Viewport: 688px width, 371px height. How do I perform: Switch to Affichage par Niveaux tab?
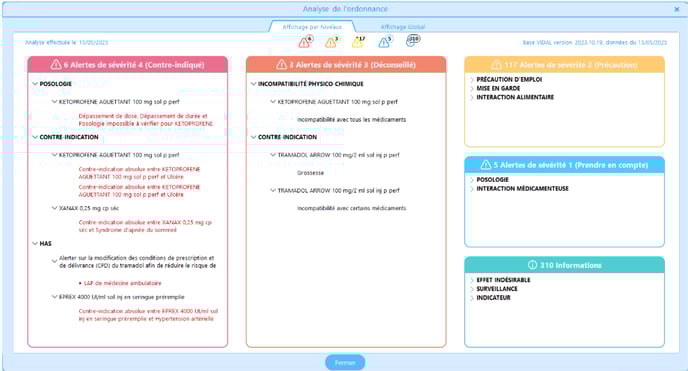[x=312, y=27]
